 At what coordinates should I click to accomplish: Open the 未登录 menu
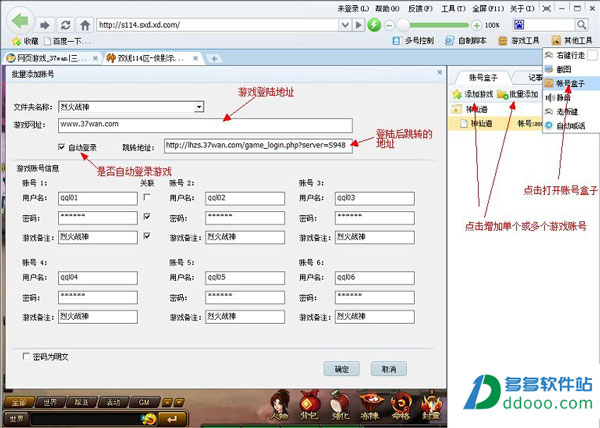(x=353, y=8)
